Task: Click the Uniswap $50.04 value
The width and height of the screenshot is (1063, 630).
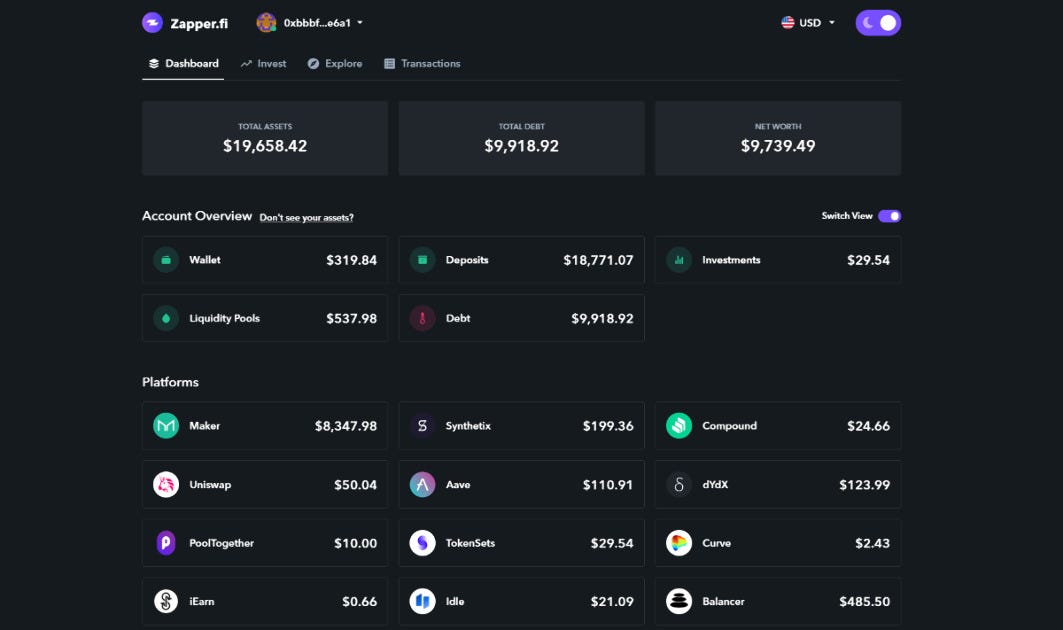Action: tap(355, 484)
